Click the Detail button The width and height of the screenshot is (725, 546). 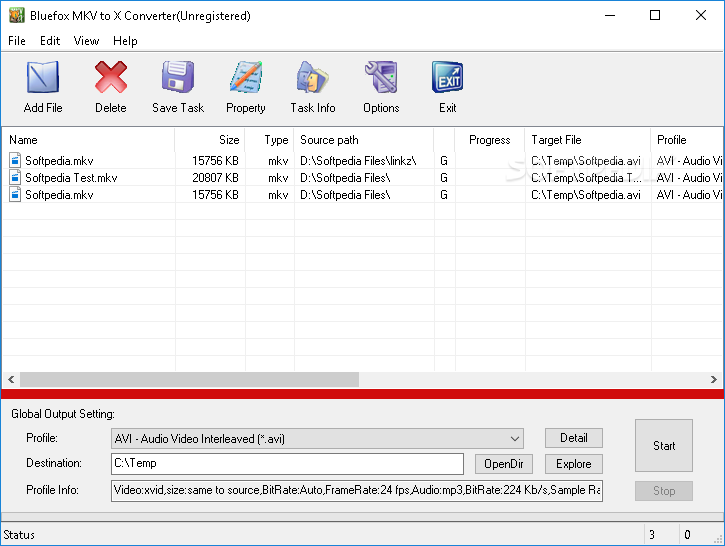[573, 438]
